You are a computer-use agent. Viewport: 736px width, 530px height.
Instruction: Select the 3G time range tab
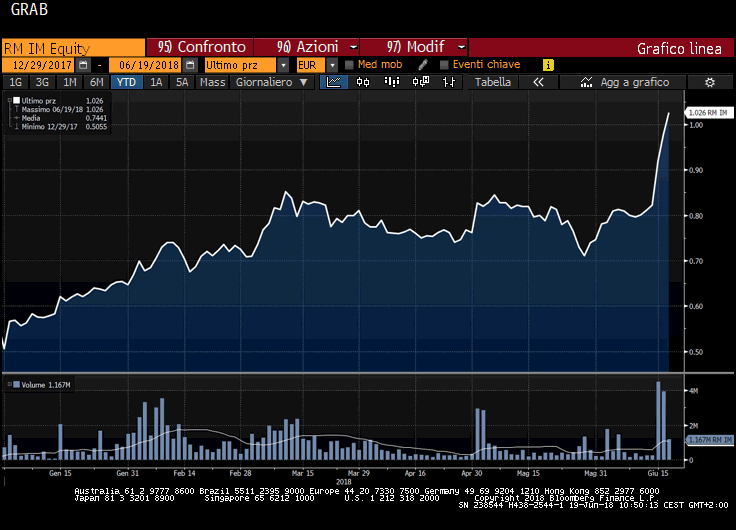(42, 82)
